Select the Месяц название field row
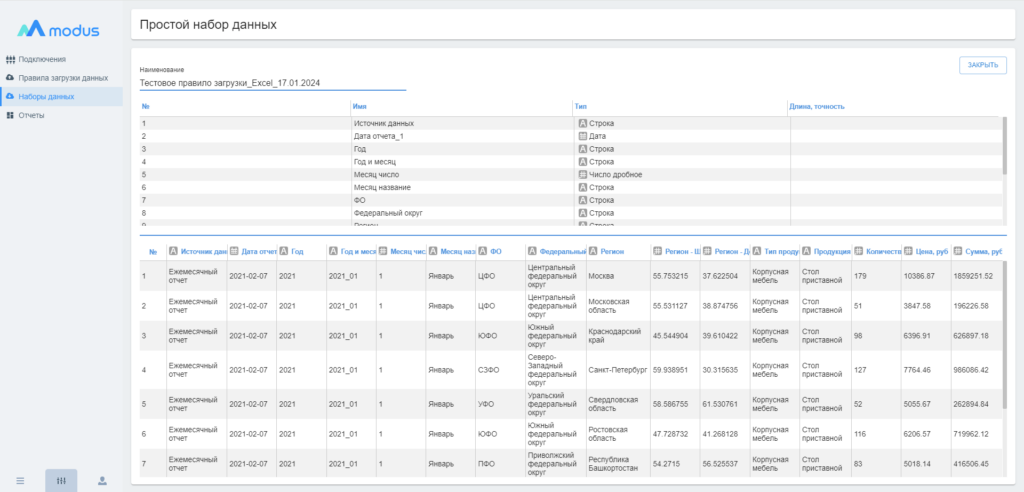The image size is (1024, 492). tap(569, 188)
